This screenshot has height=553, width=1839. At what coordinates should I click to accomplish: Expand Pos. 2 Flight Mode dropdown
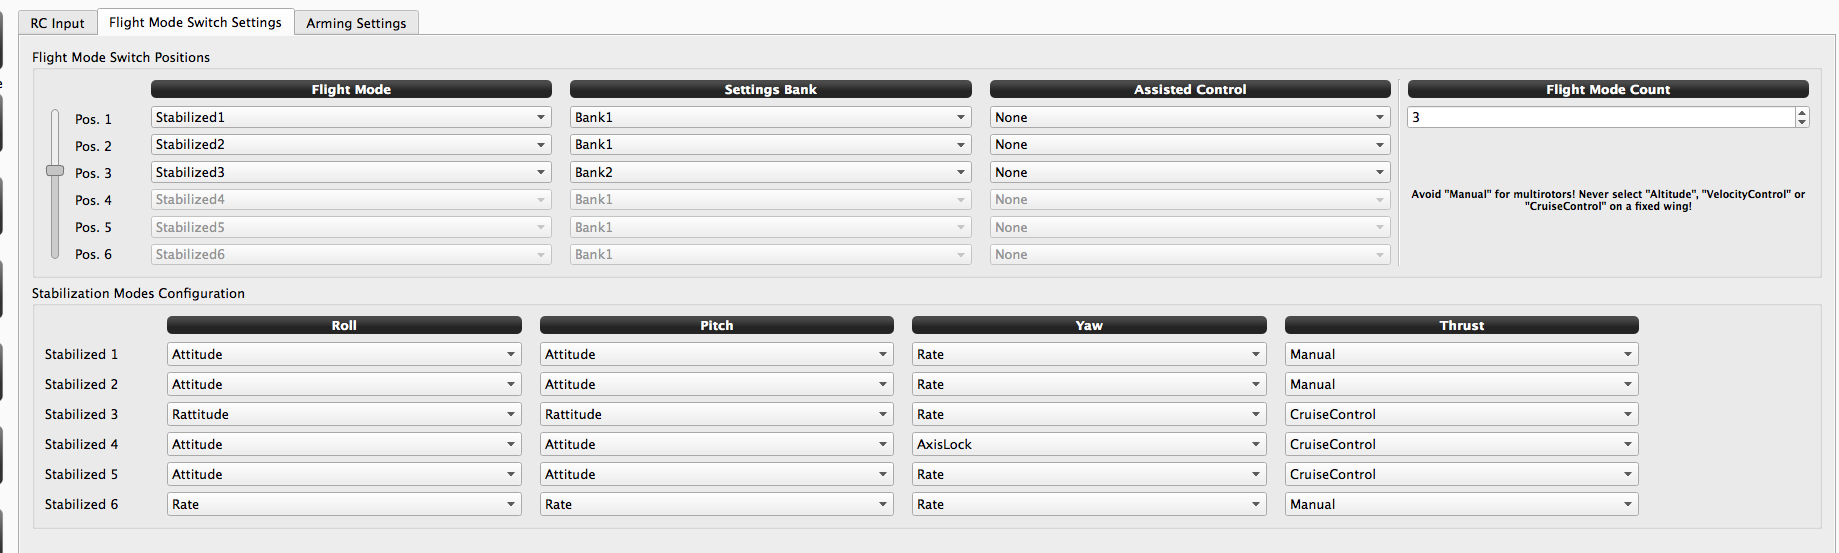click(x=350, y=144)
